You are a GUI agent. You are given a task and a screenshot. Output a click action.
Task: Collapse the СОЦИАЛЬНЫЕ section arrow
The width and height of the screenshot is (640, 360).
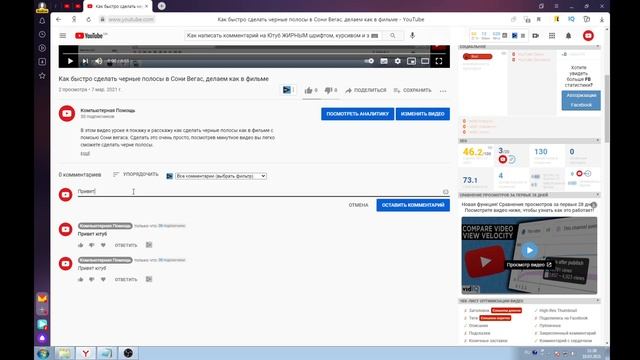tap(598, 47)
